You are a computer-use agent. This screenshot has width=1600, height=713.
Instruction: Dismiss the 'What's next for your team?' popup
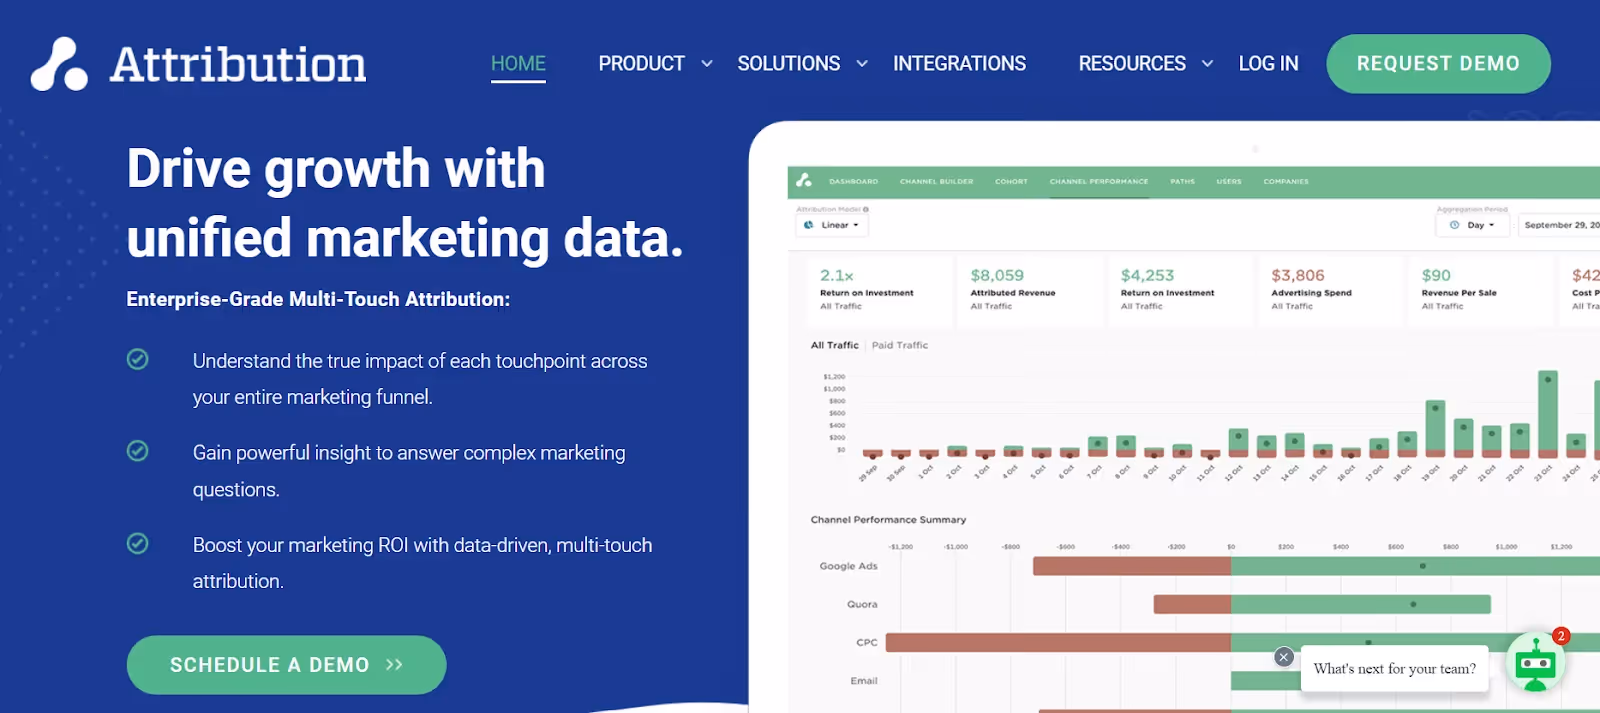[1284, 657]
